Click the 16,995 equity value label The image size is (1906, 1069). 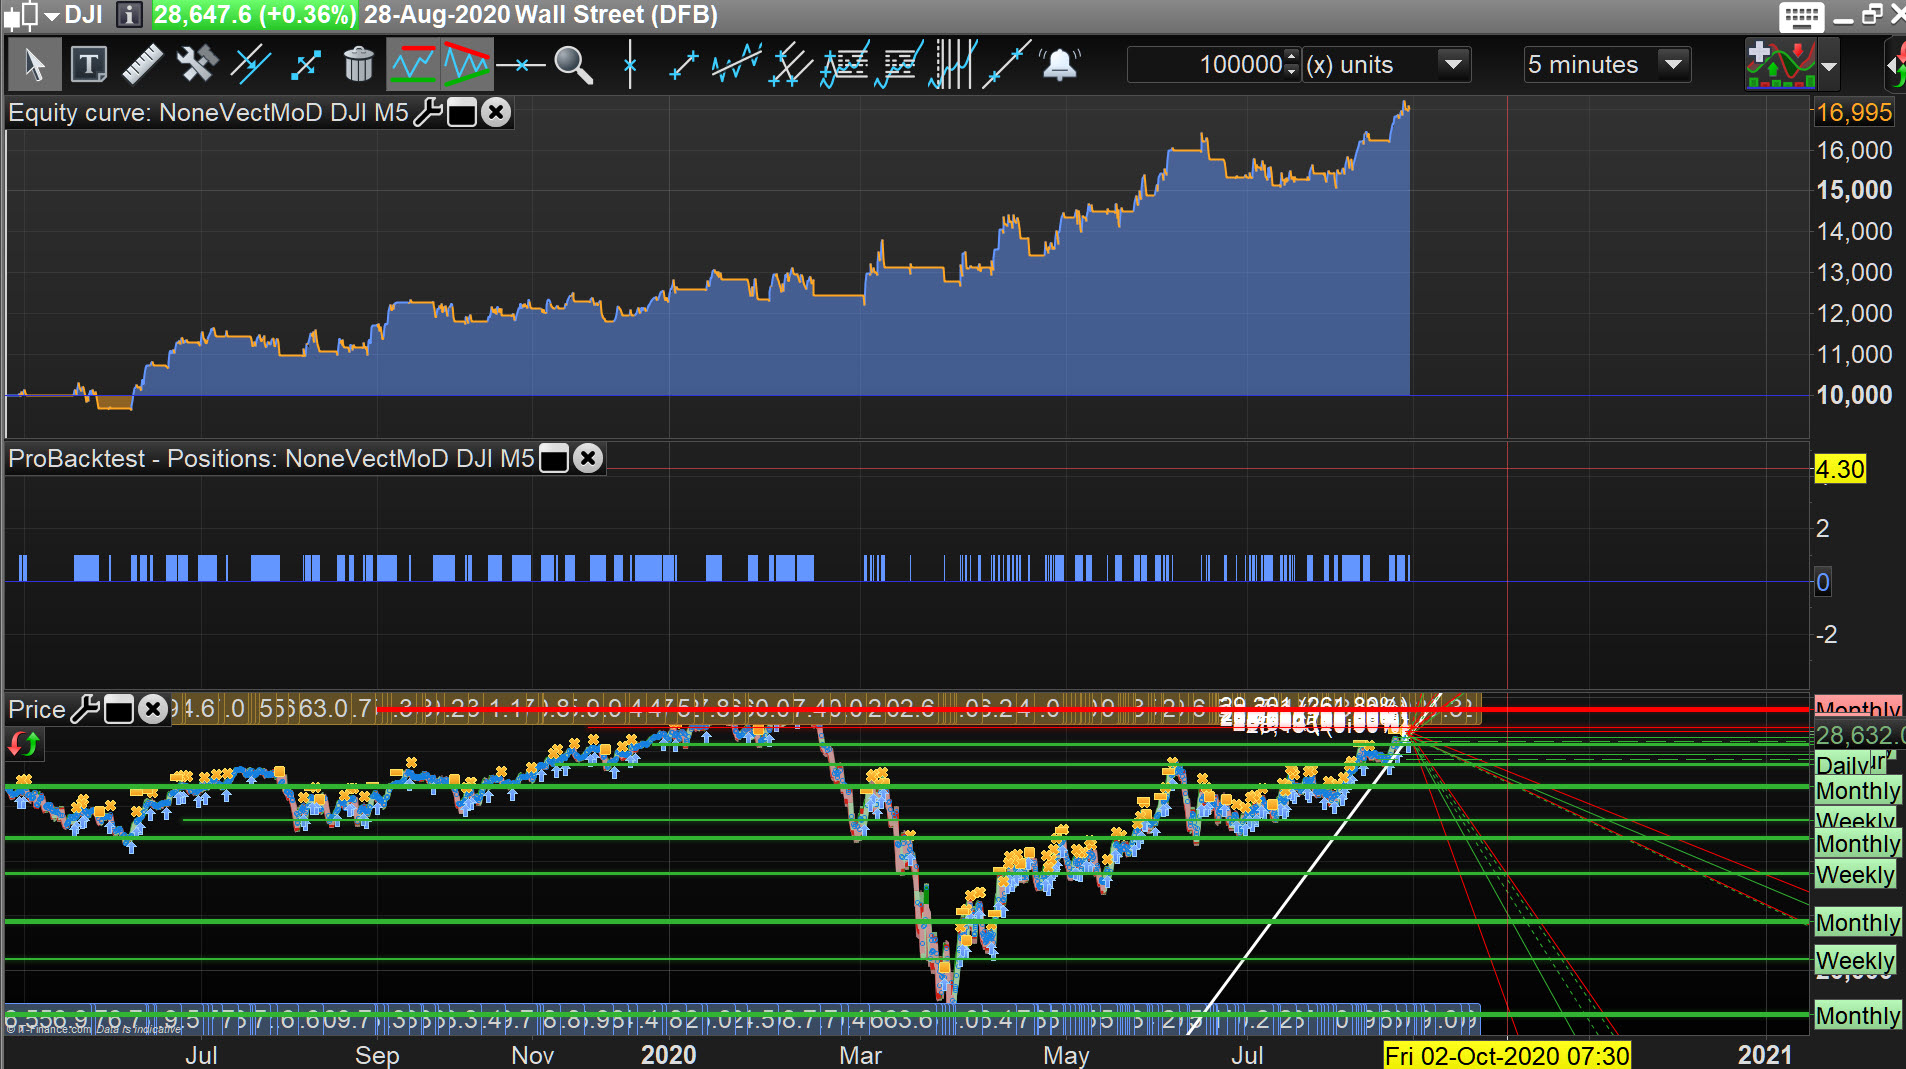coord(1854,112)
